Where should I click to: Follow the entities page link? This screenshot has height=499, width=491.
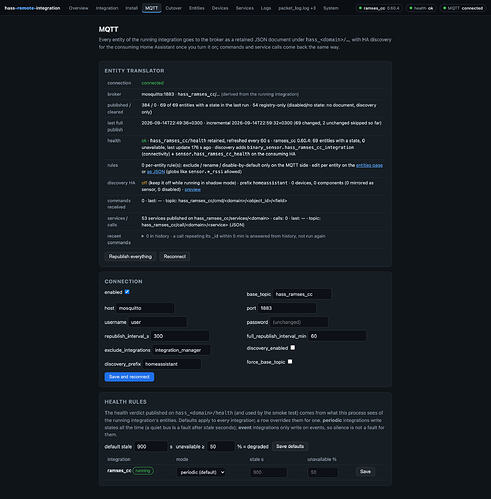369,165
